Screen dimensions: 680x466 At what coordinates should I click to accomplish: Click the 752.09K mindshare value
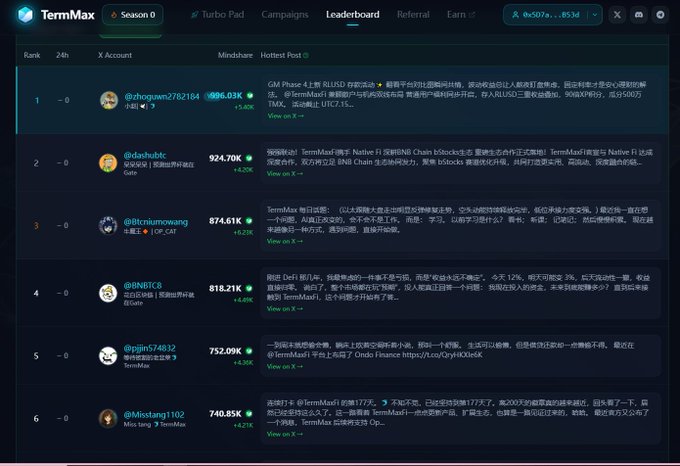225,351
